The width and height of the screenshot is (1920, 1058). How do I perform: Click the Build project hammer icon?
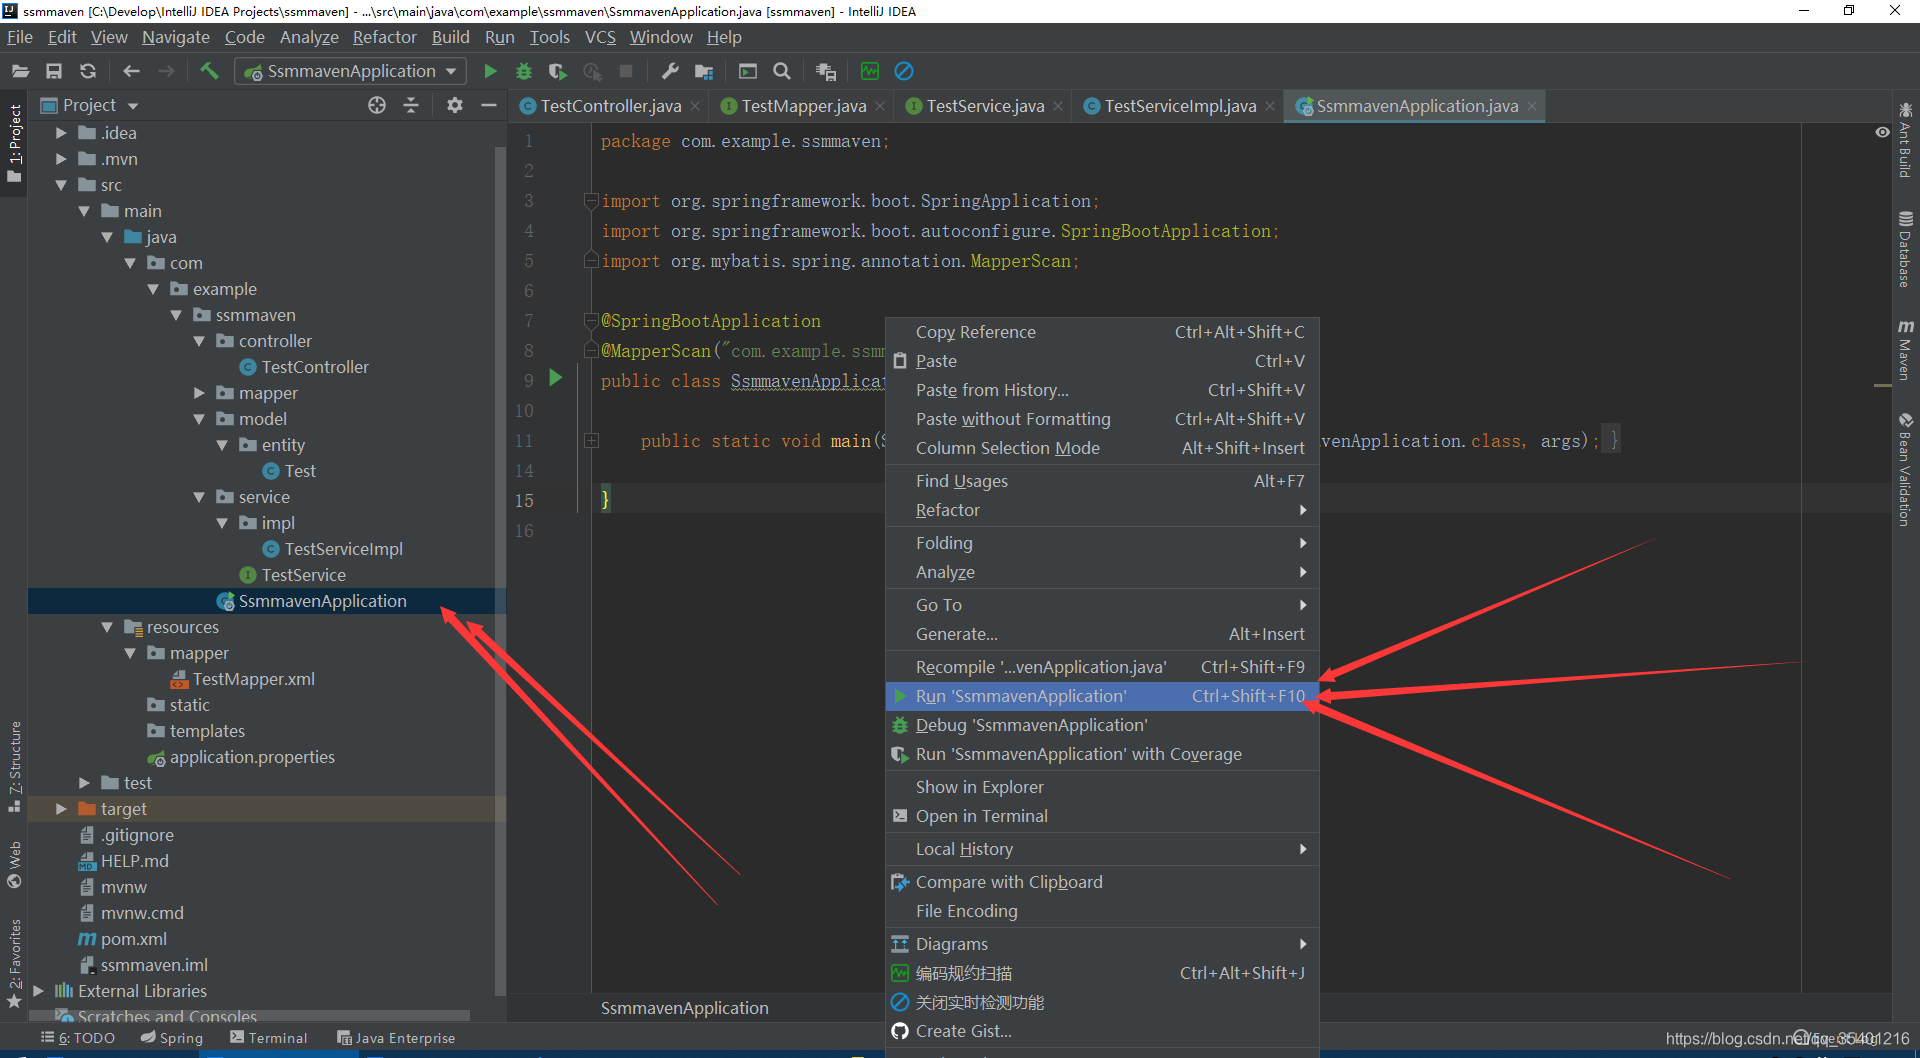click(209, 71)
